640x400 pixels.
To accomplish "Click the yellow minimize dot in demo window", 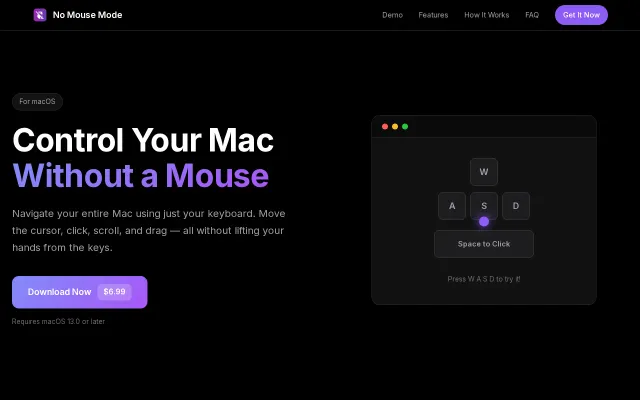I will tap(395, 127).
